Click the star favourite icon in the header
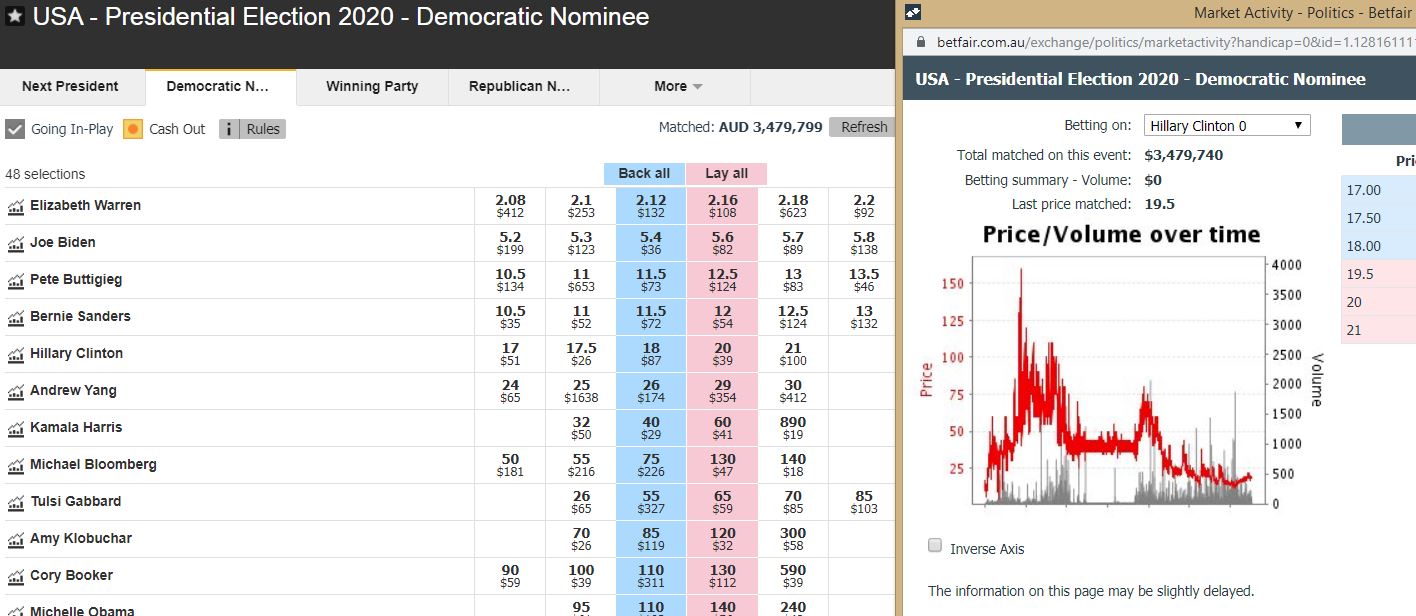The height and width of the screenshot is (616, 1416). pyautogui.click(x=15, y=18)
